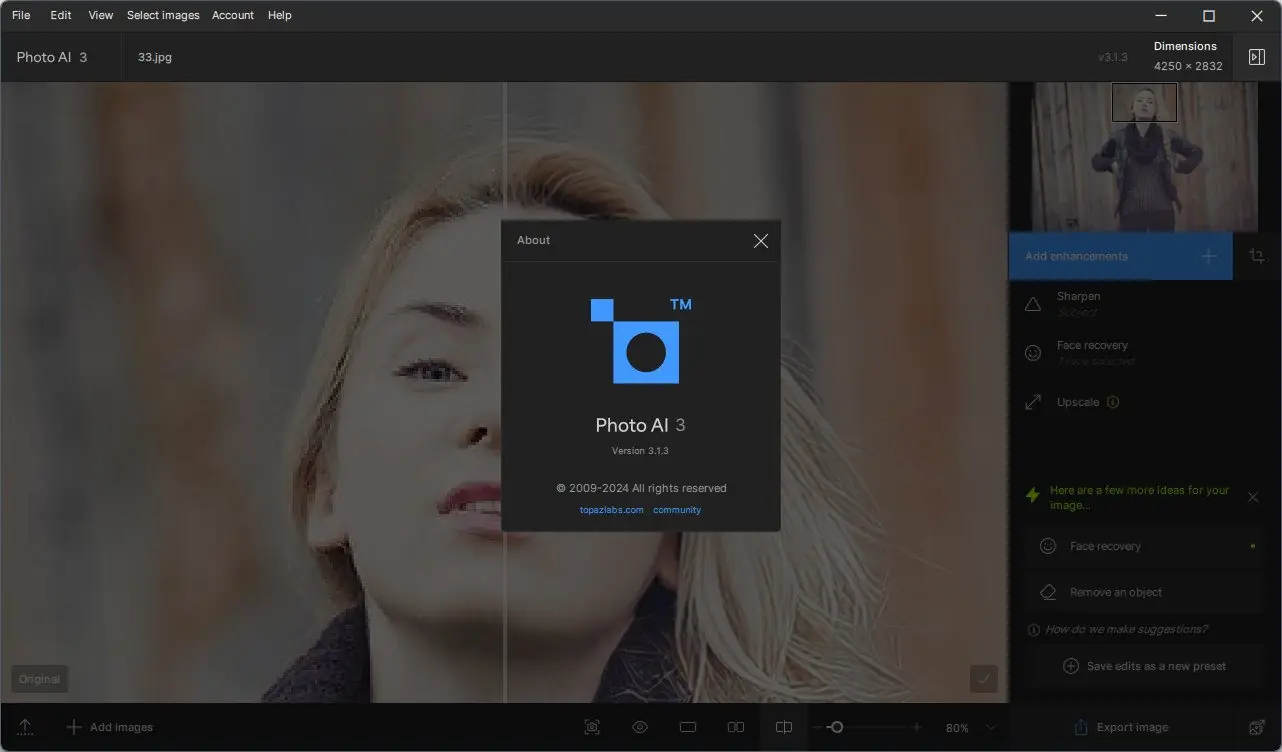Switch to side-by-side view layout
The image size is (1282, 752).
pyautogui.click(x=736, y=727)
